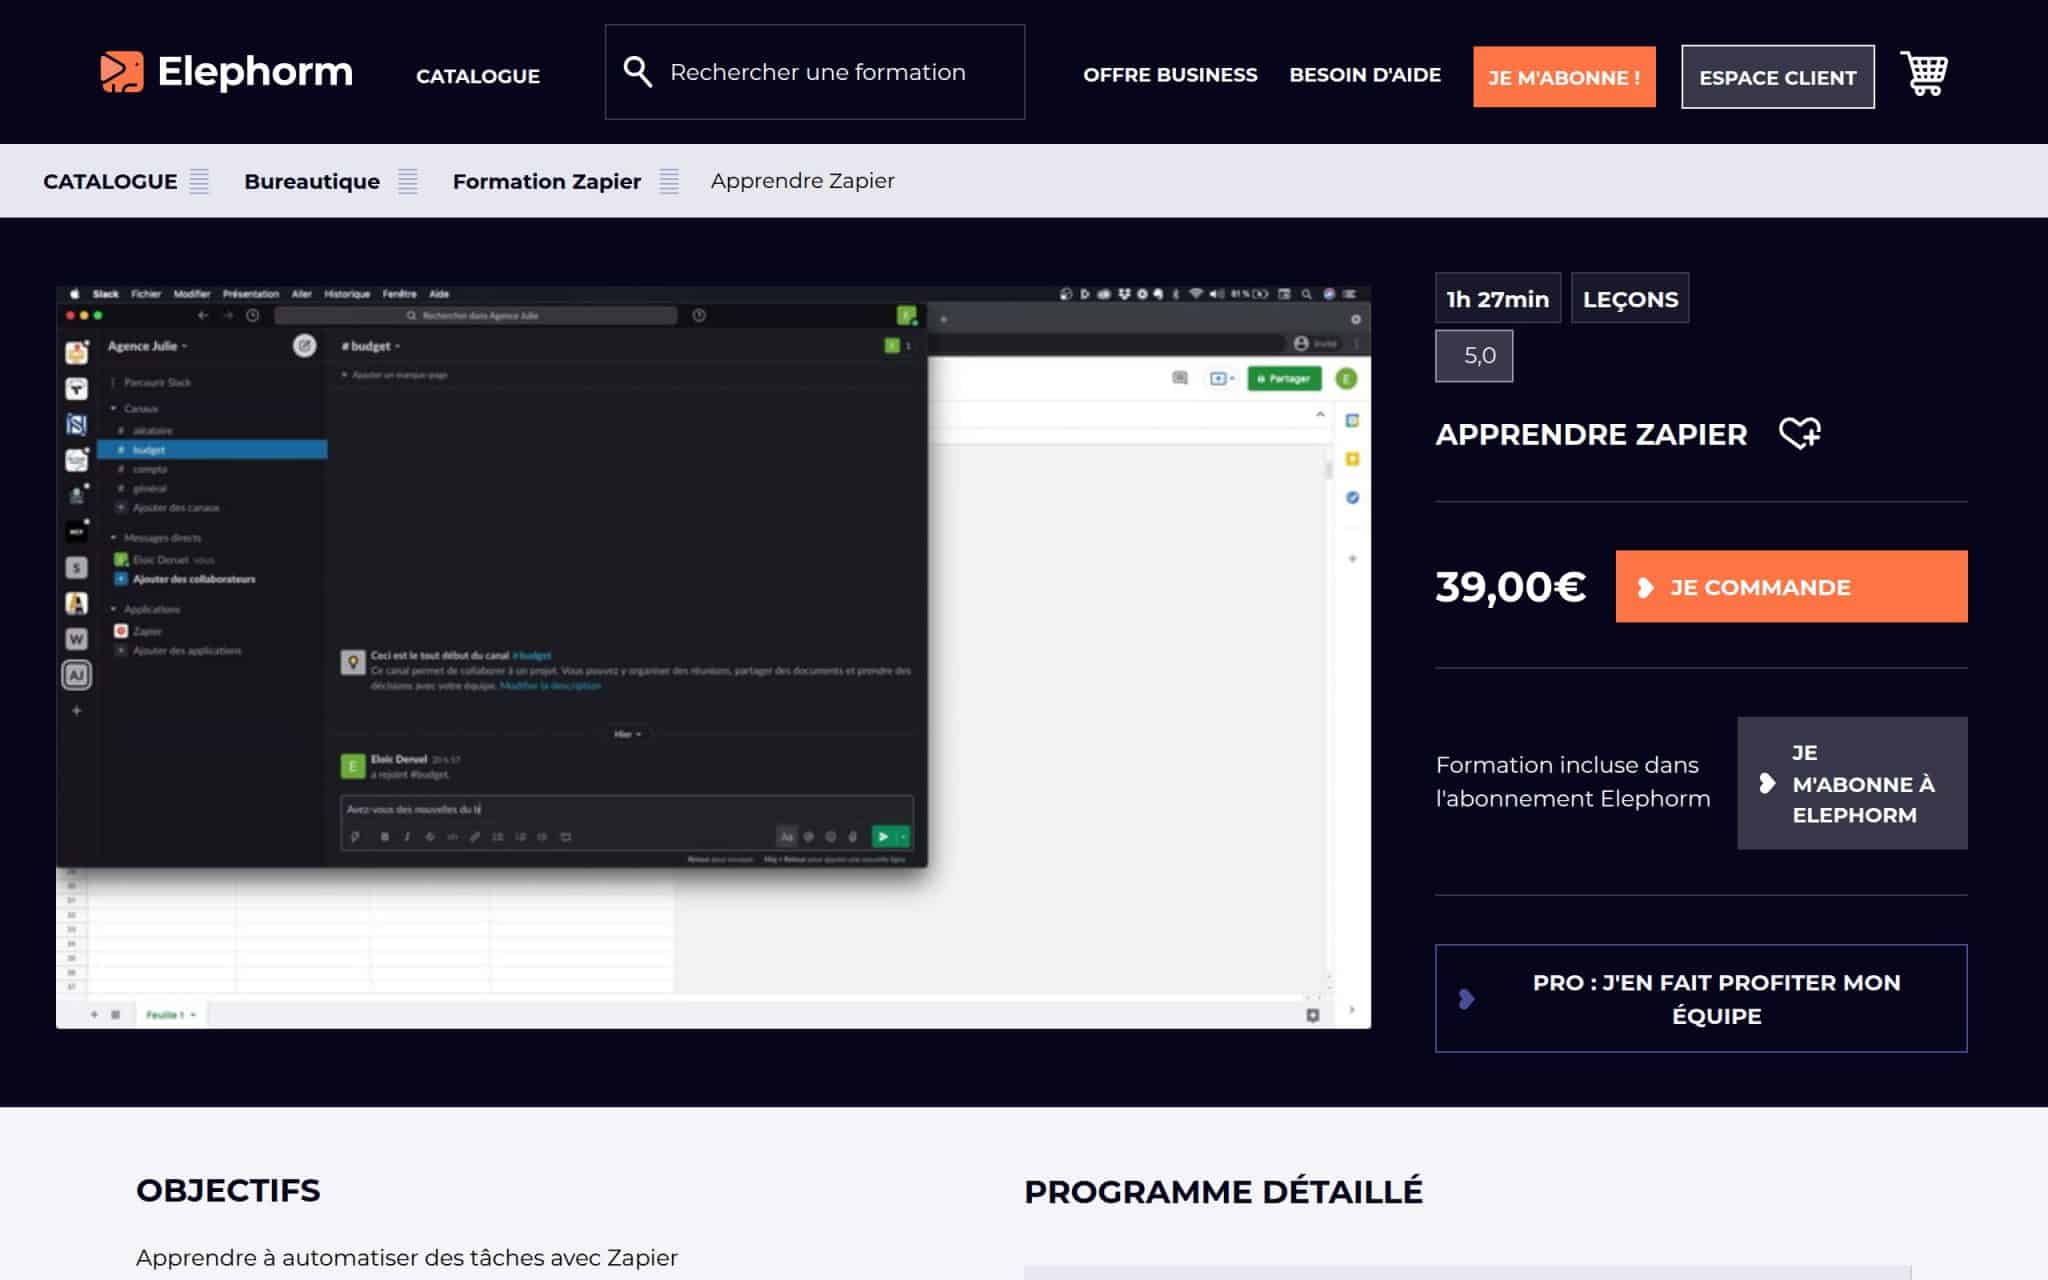Open BESOIN D'AIDE menu item
The height and width of the screenshot is (1280, 2048).
tap(1365, 75)
